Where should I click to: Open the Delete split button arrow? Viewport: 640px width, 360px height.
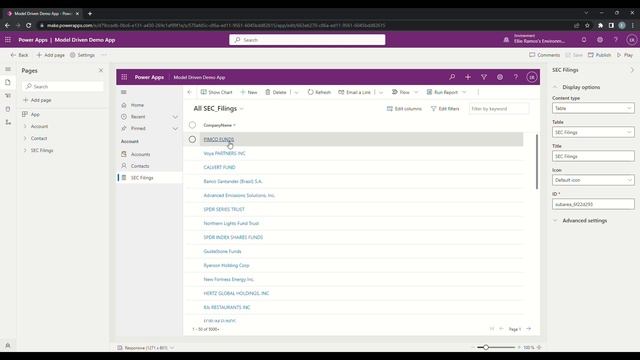tap(296, 92)
